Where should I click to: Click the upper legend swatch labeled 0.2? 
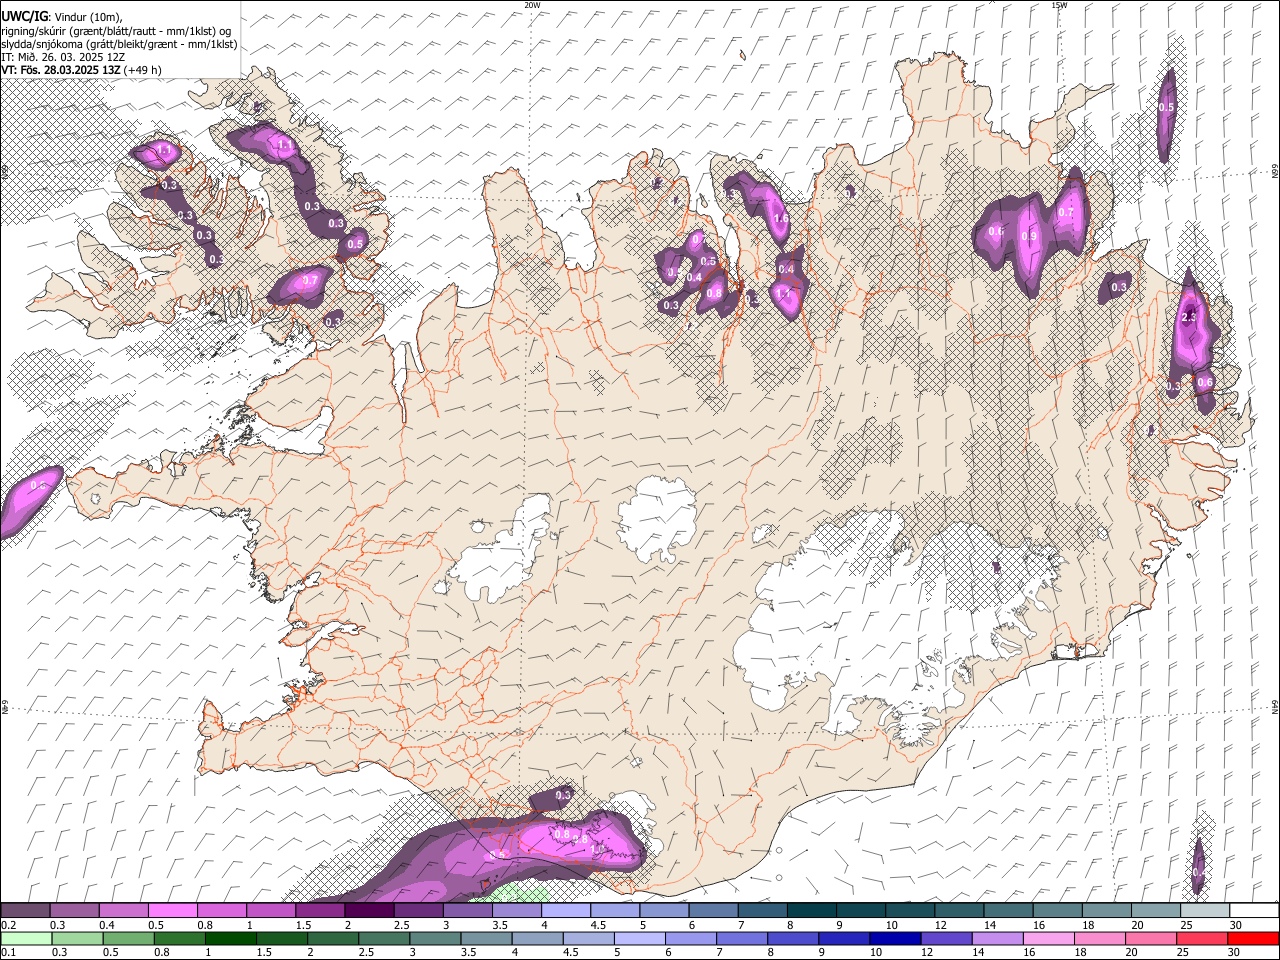(25, 911)
